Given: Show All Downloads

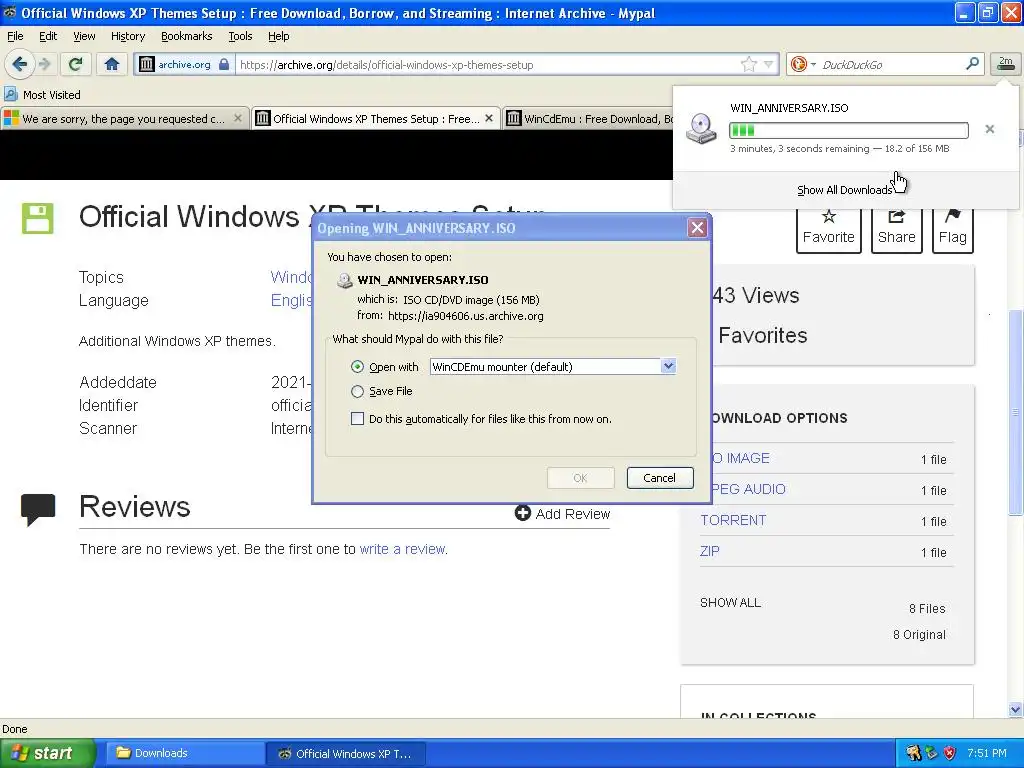Looking at the screenshot, I should 844,189.
